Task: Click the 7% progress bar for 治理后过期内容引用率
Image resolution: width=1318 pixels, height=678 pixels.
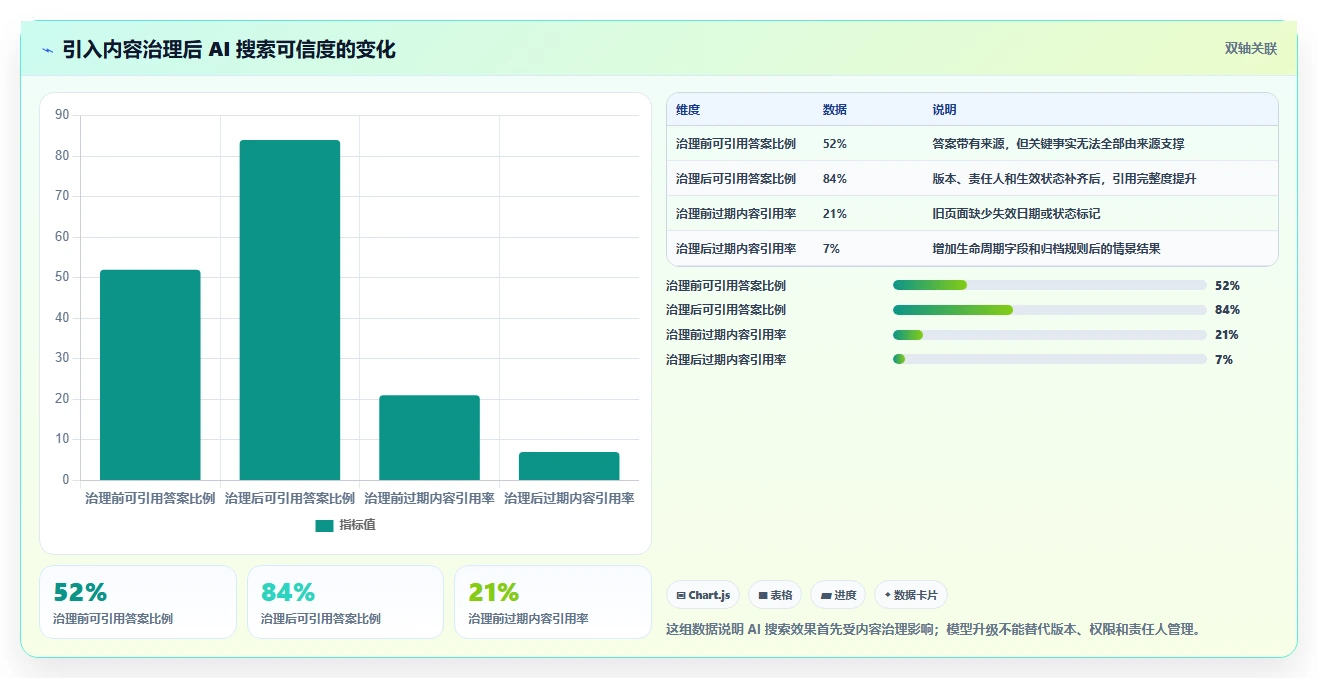Action: pyautogui.click(x=1050, y=359)
